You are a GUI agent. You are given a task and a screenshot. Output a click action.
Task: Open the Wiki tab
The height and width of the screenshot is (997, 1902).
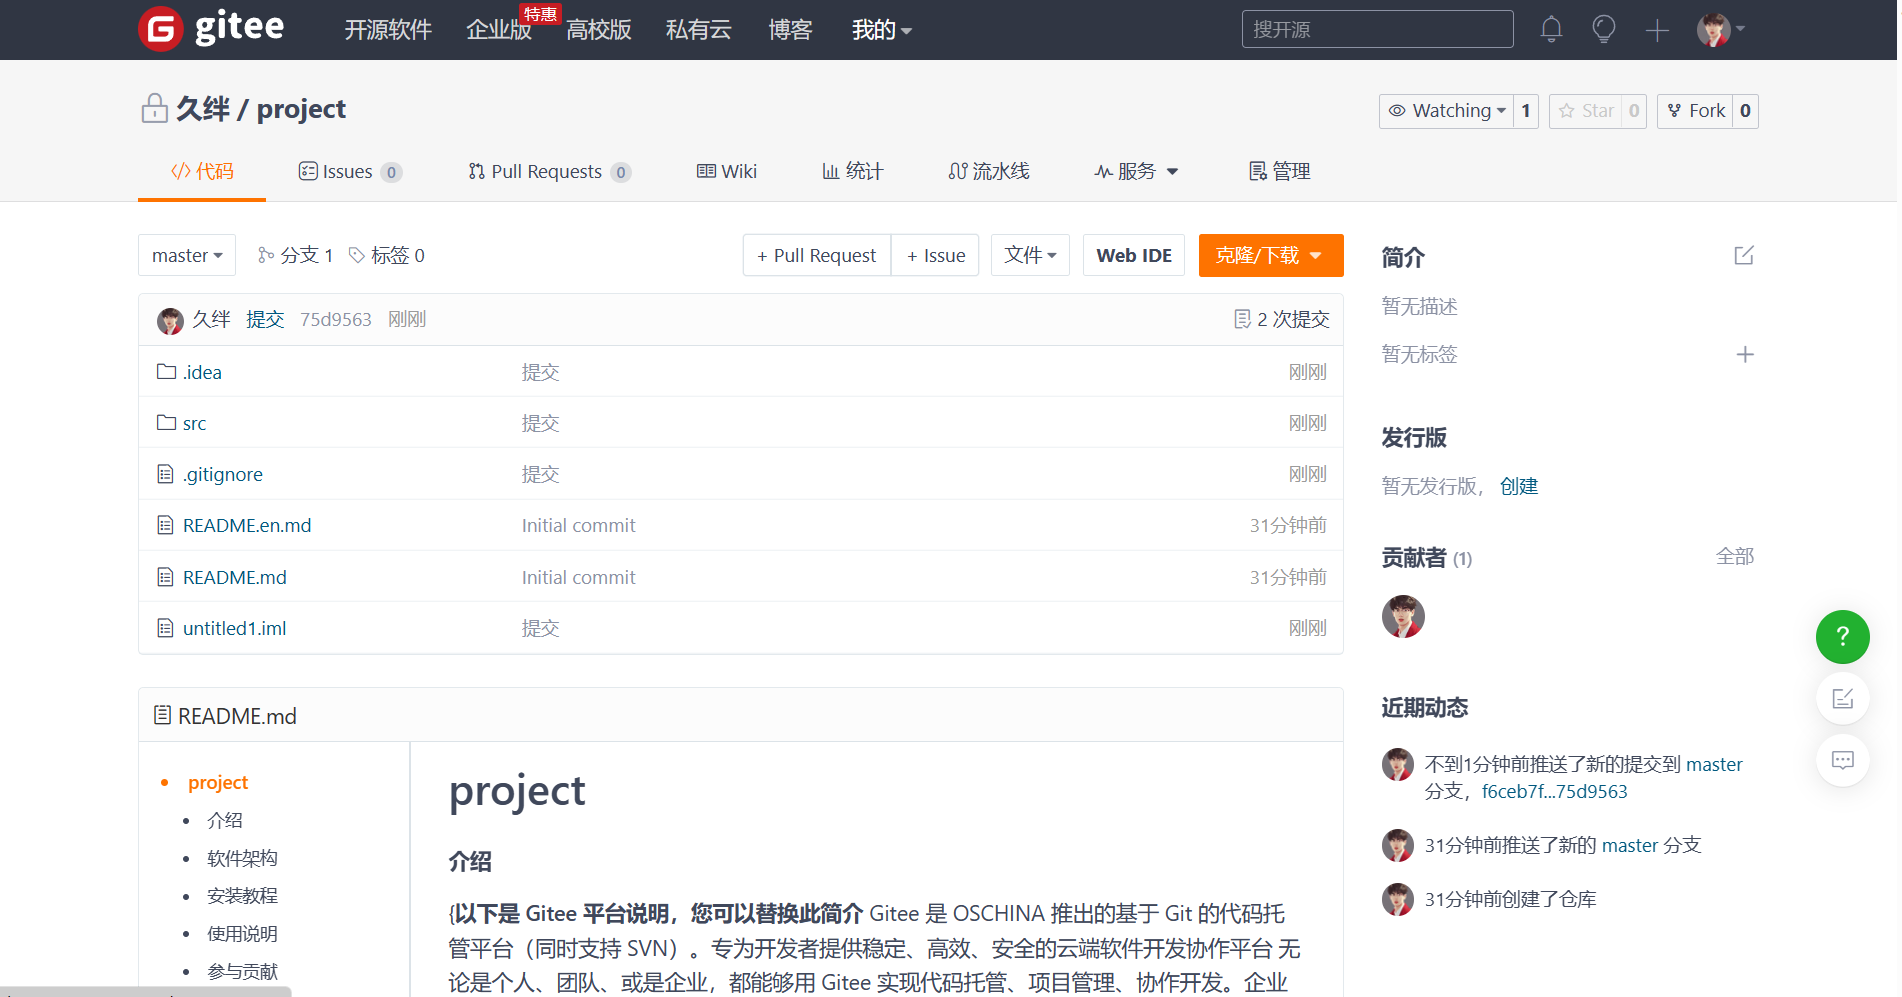[727, 172]
